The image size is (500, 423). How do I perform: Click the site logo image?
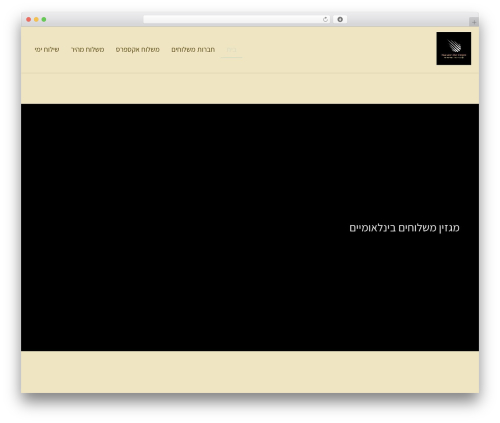coord(454,48)
